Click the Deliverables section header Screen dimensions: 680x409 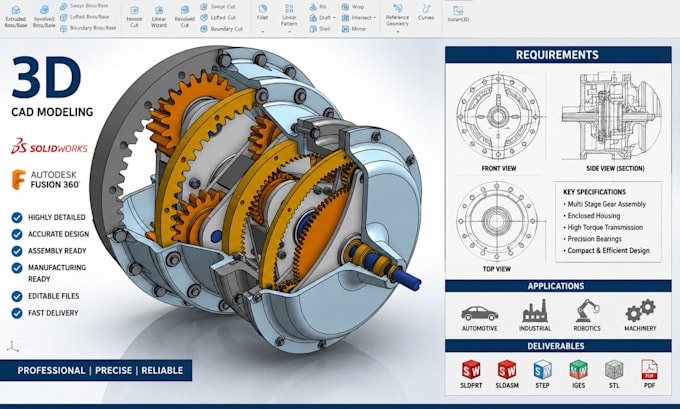(558, 346)
